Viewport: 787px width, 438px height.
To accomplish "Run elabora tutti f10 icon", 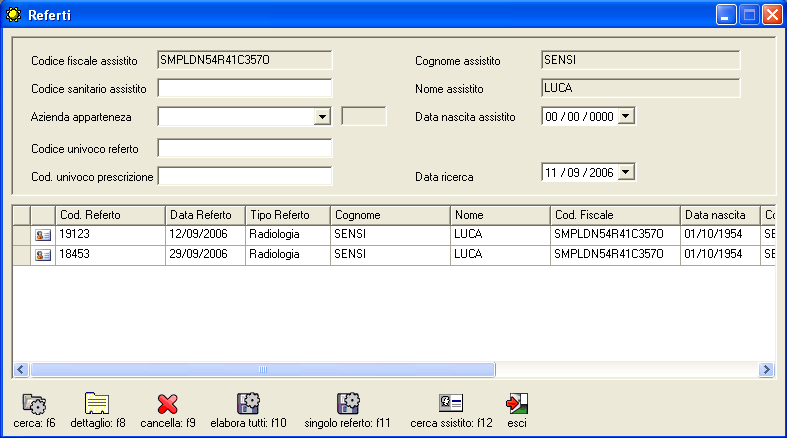I will [x=248, y=404].
